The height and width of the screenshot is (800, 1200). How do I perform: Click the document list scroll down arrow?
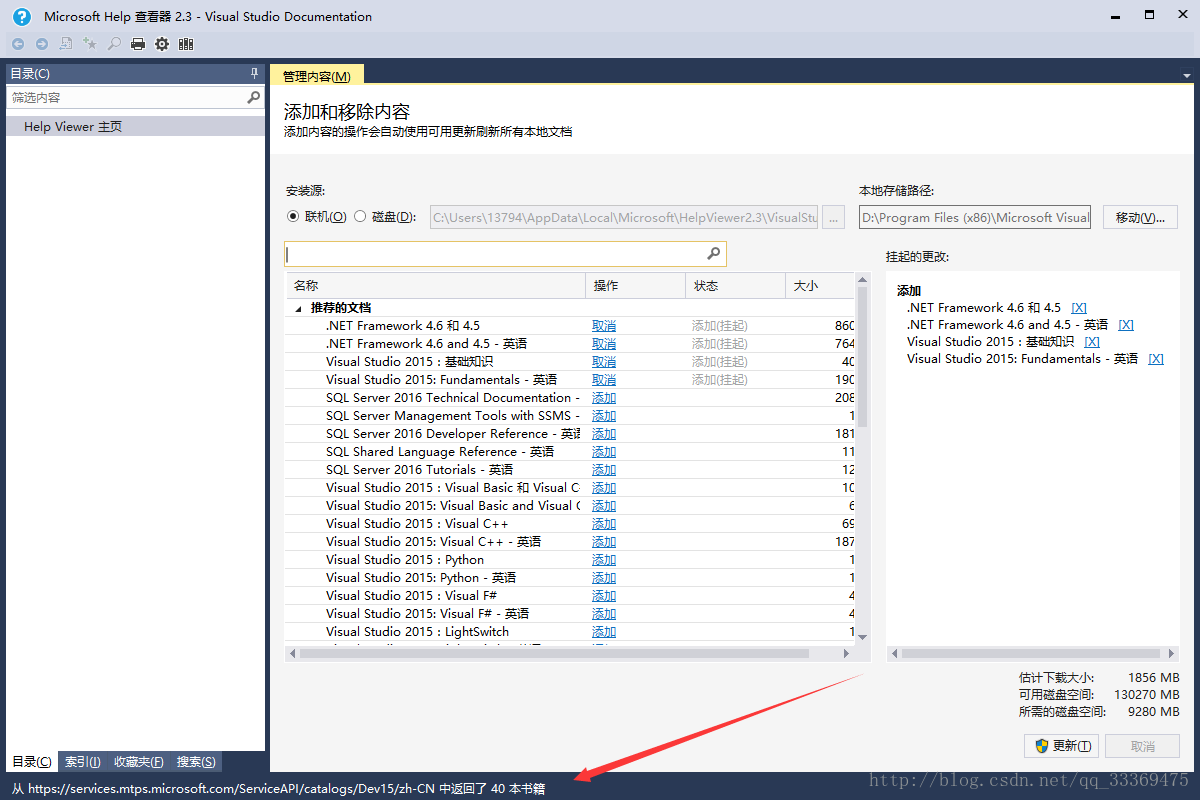(x=863, y=637)
